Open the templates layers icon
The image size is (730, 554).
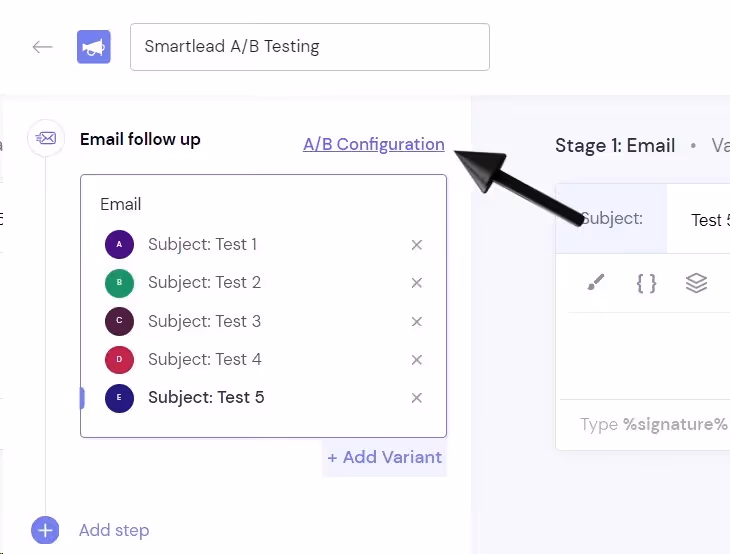tap(696, 283)
